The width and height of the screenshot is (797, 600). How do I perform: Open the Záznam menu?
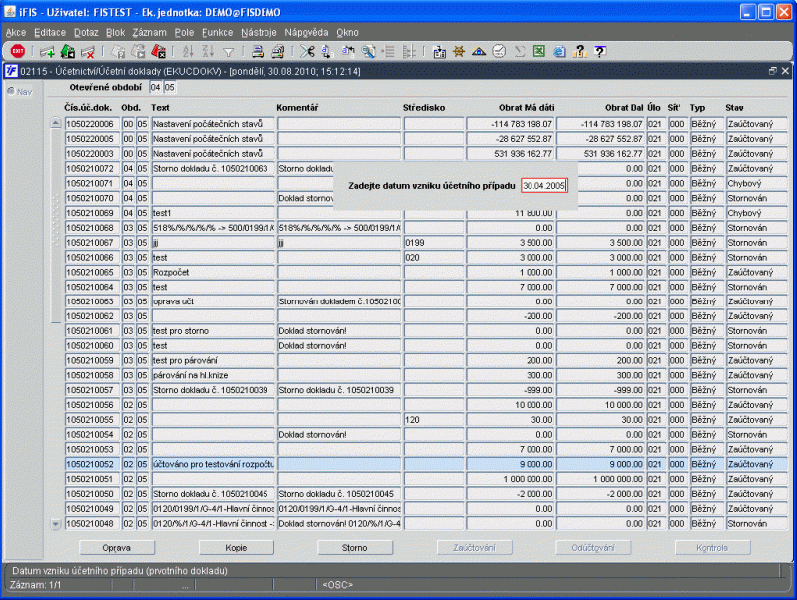click(x=149, y=33)
